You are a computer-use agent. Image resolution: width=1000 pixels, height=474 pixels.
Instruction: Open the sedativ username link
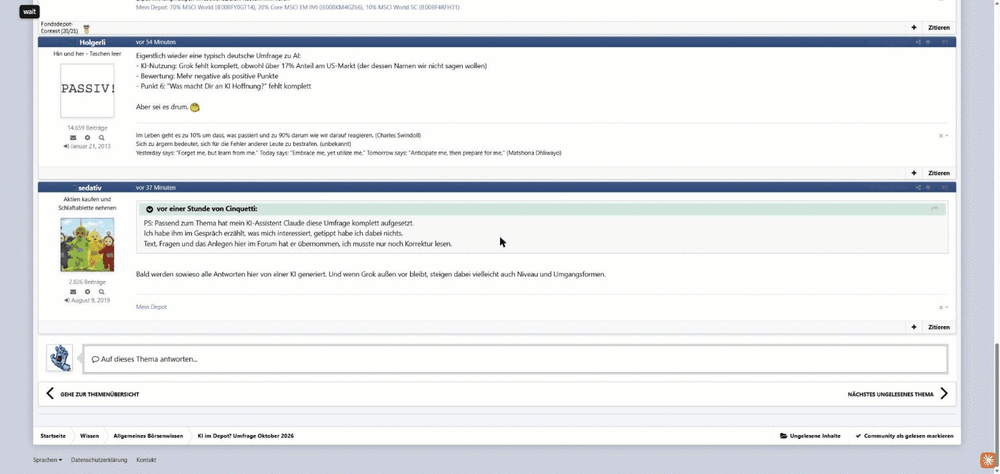point(90,188)
